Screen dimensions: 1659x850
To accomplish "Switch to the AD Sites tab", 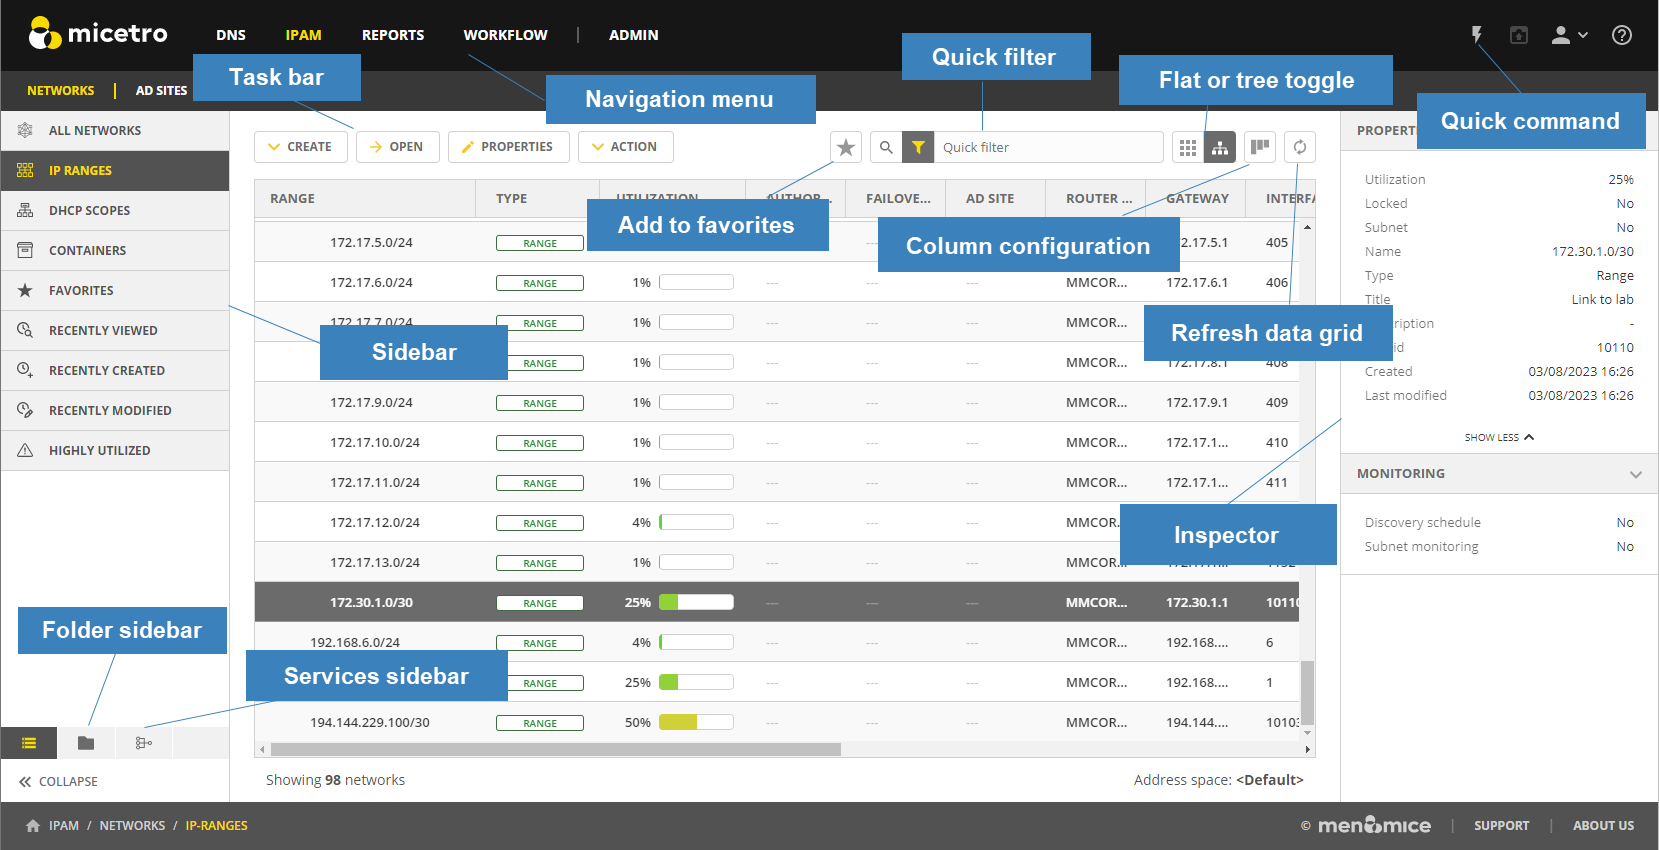I will pos(161,91).
